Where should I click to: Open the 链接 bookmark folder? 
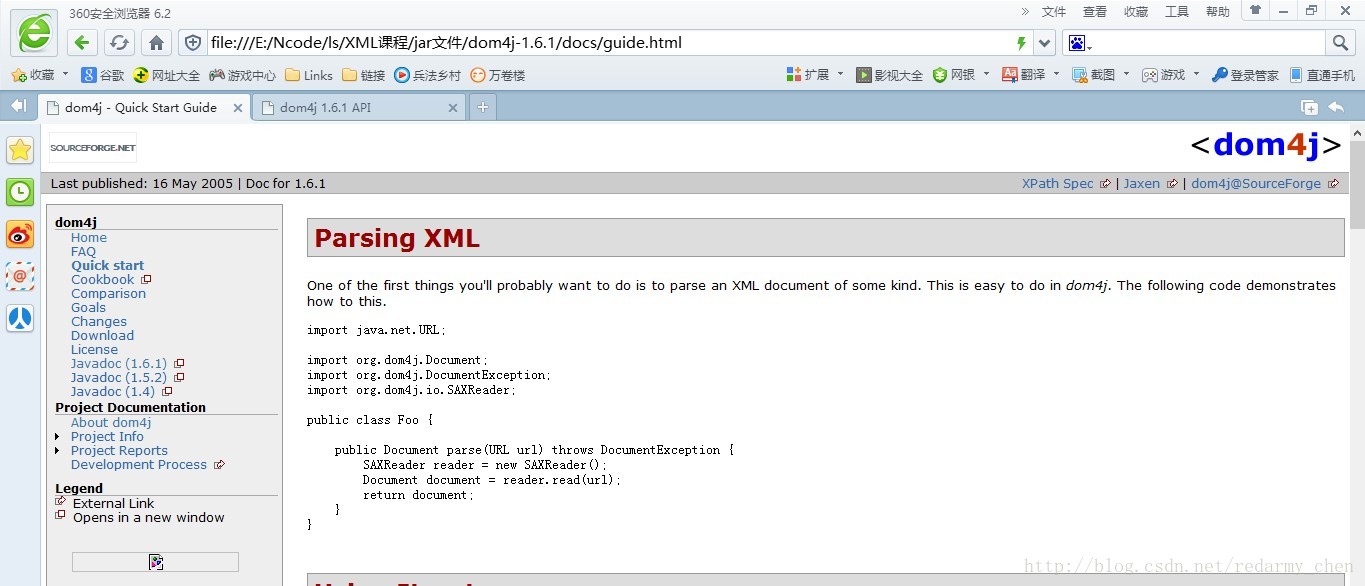point(364,75)
